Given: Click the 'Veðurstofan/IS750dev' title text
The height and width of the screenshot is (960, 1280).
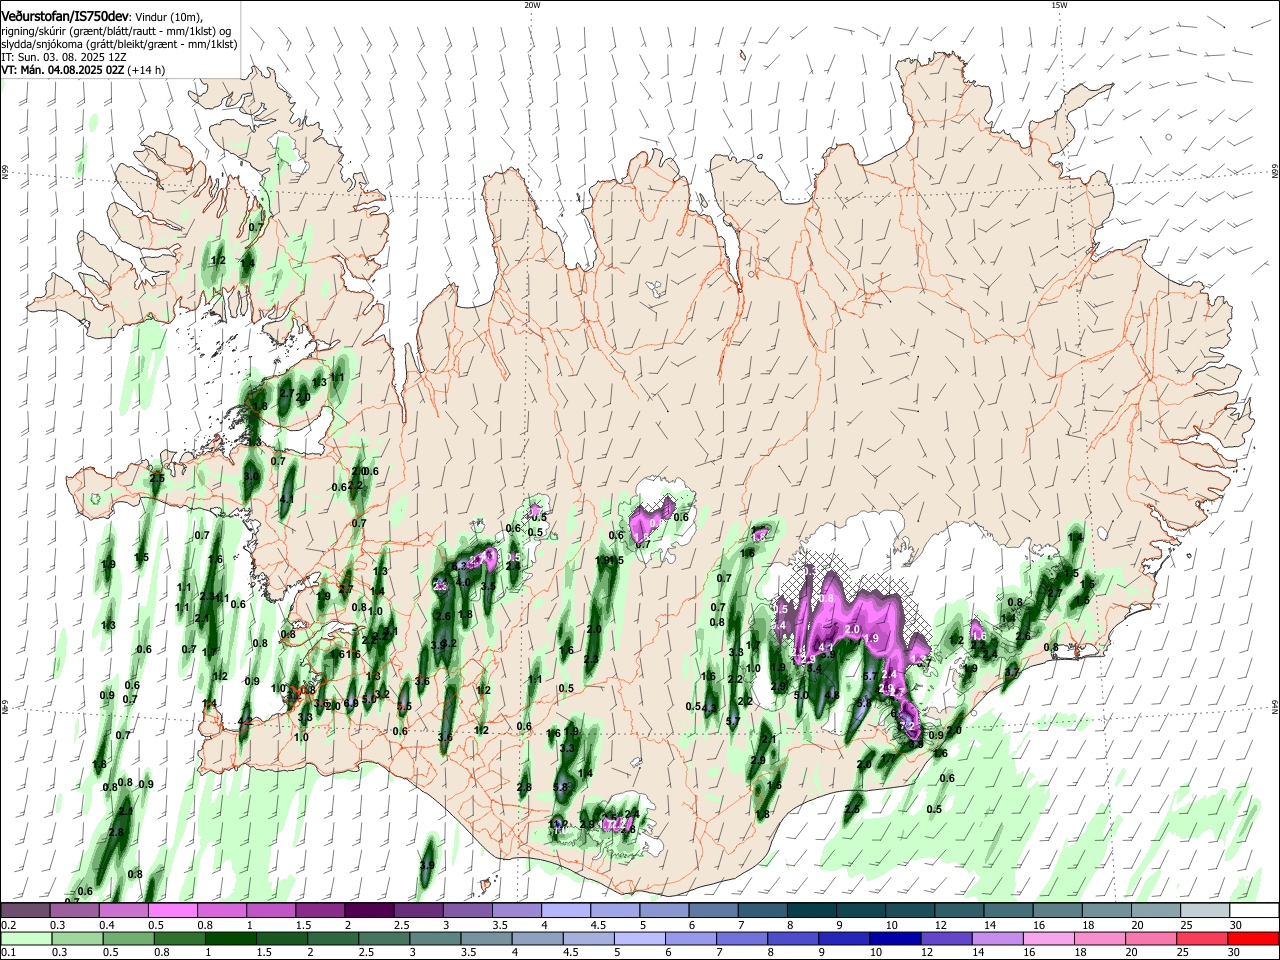Looking at the screenshot, I should click(64, 16).
